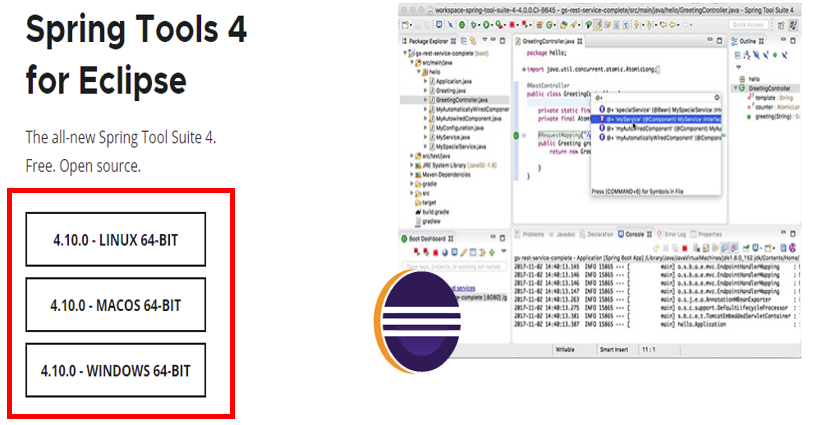This screenshot has height=425, width=817.
Task: Collapse the gs-rest-service-complete project node
Action: coord(405,53)
